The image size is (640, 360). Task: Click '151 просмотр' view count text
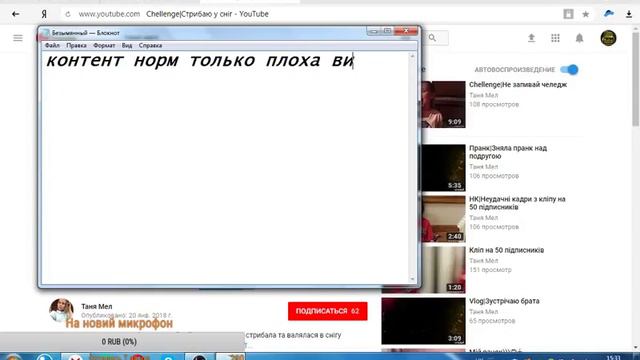490,270
